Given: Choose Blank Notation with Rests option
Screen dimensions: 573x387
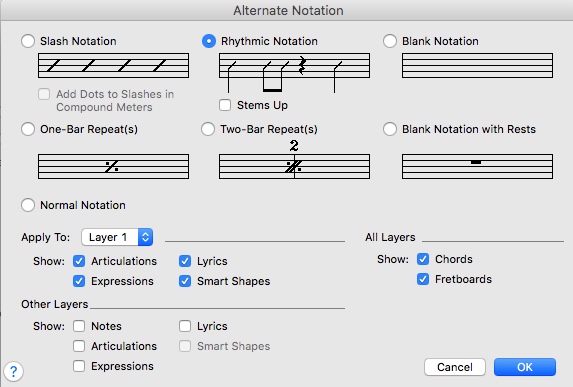Looking at the screenshot, I should [x=390, y=129].
